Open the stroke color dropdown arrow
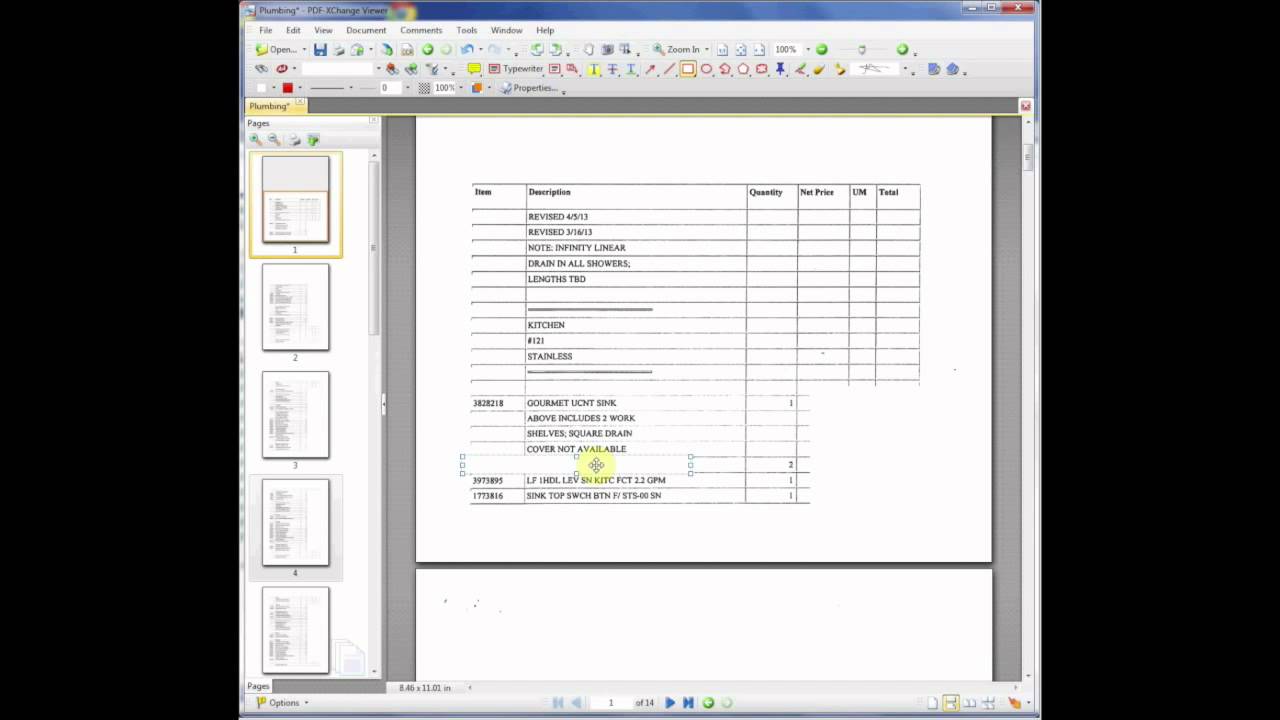The height and width of the screenshot is (720, 1280). pos(300,88)
